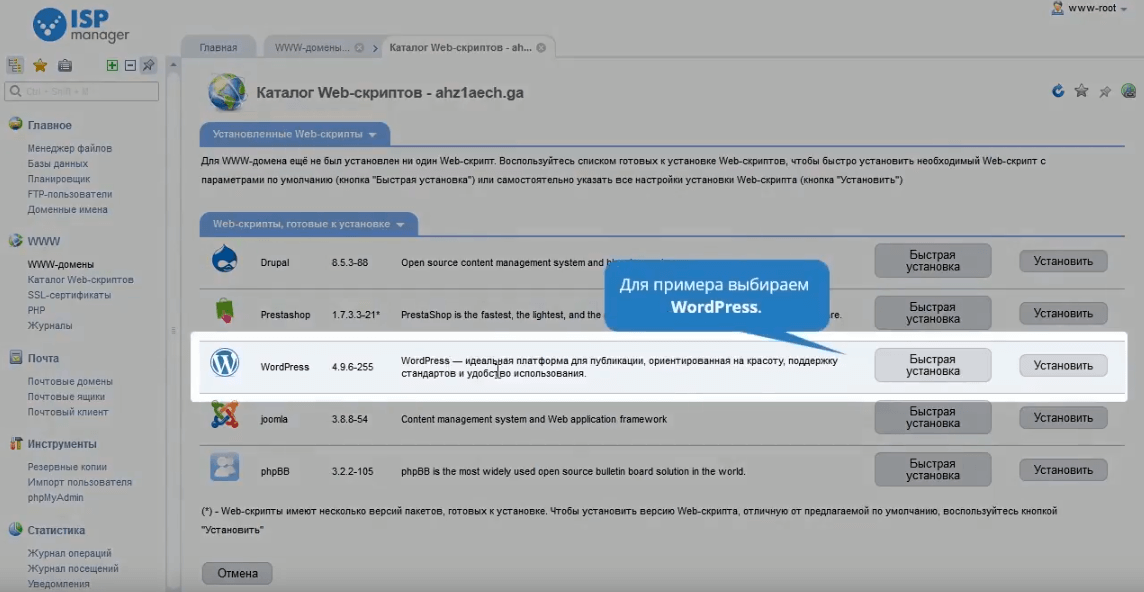Collapse the Инструменты sidebar group
The width and height of the screenshot is (1144, 592).
[62, 444]
